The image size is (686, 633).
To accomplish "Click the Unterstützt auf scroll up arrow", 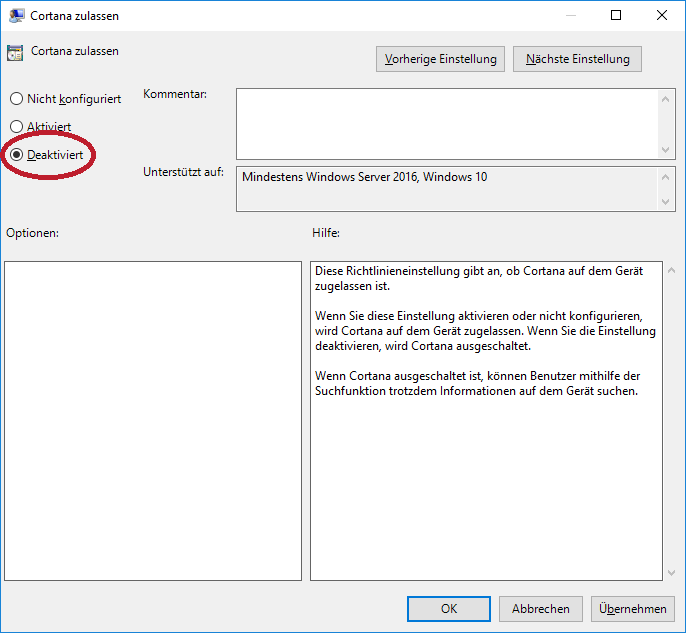I will [665, 177].
